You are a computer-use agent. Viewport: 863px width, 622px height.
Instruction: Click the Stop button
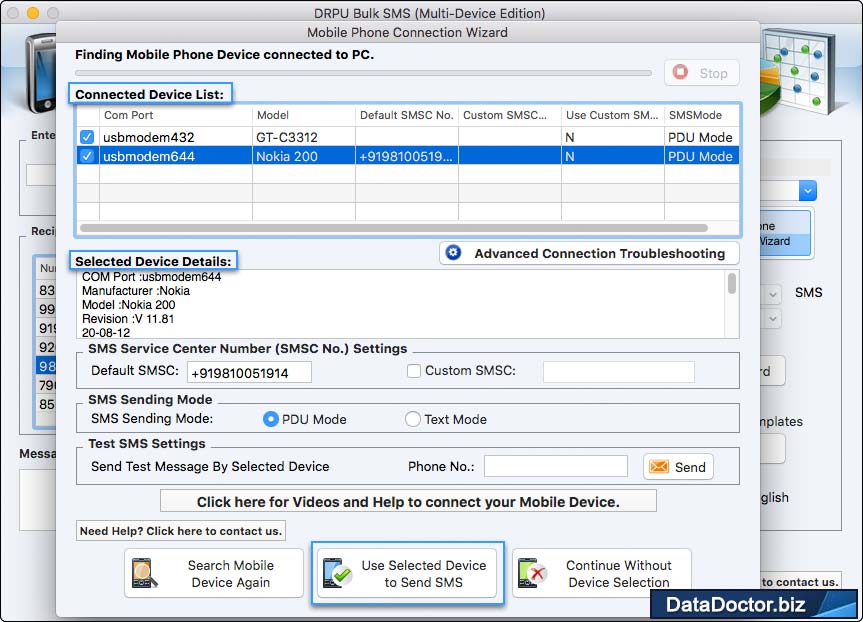[702, 73]
